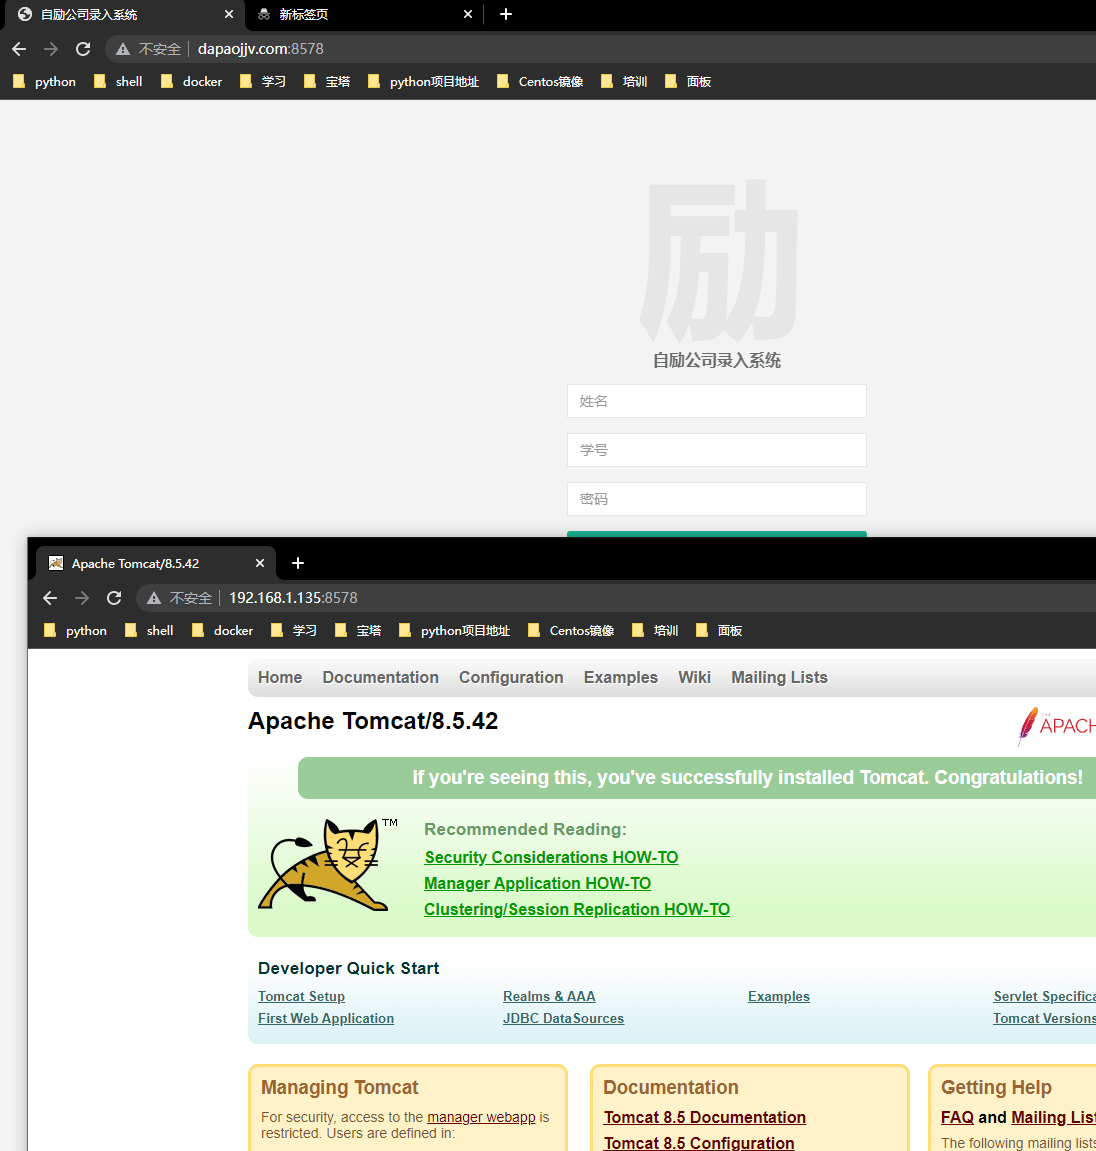The image size is (1096, 1151).
Task: Open Centos镜像 bookmark folder in Tomcat window
Action: pos(571,631)
